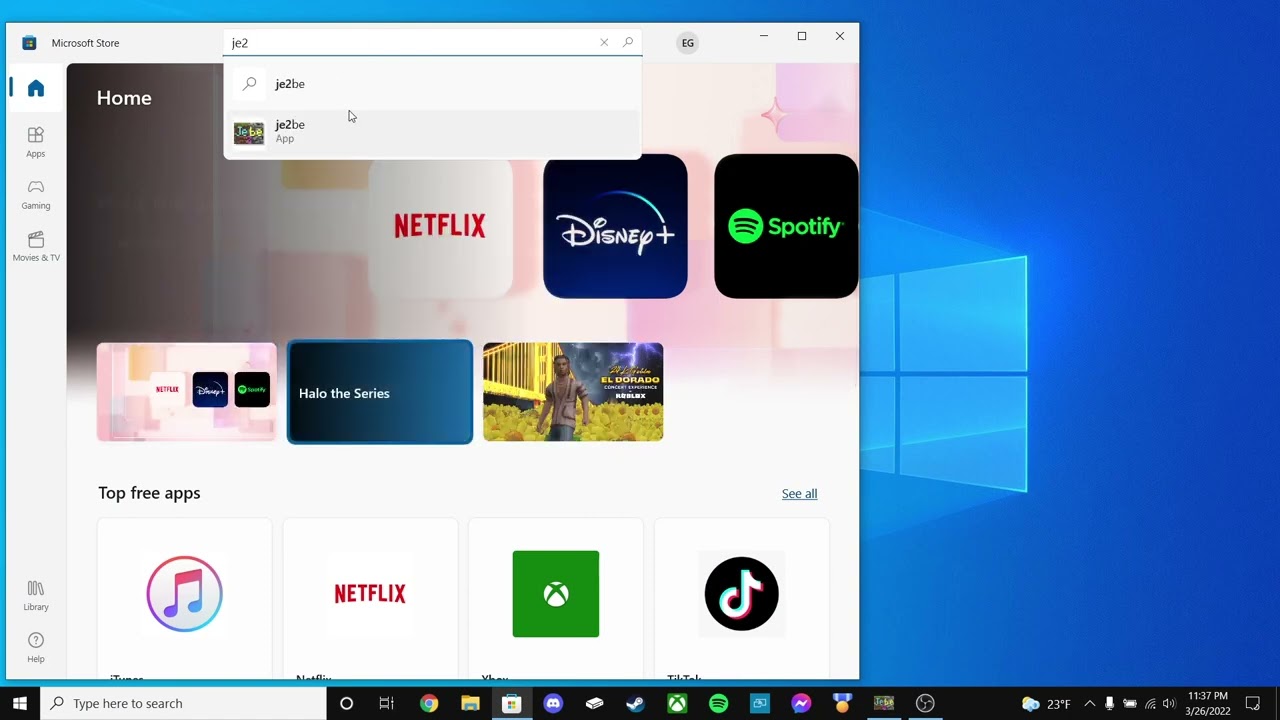Select the streaming apps carousel card

pos(187,392)
